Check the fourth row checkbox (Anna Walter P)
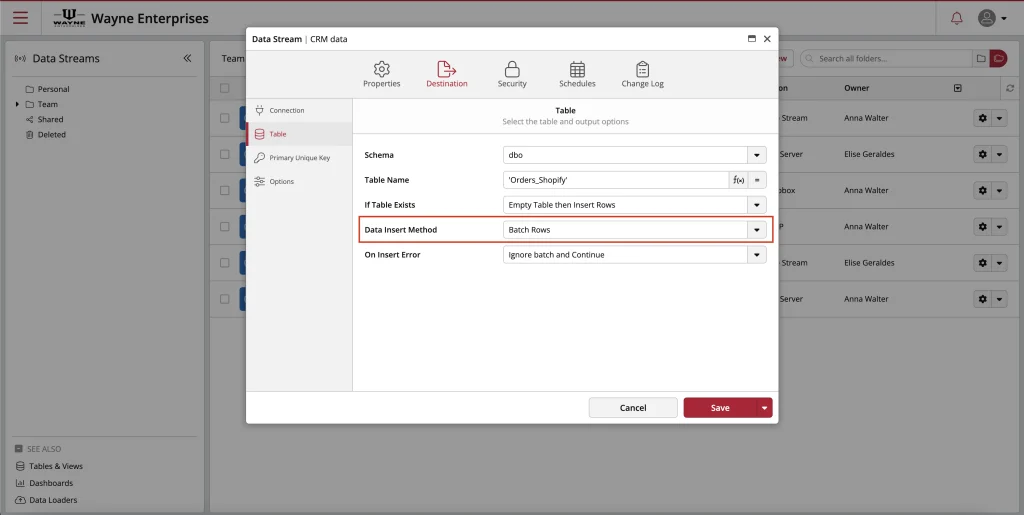This screenshot has width=1024, height=515. [x=225, y=226]
